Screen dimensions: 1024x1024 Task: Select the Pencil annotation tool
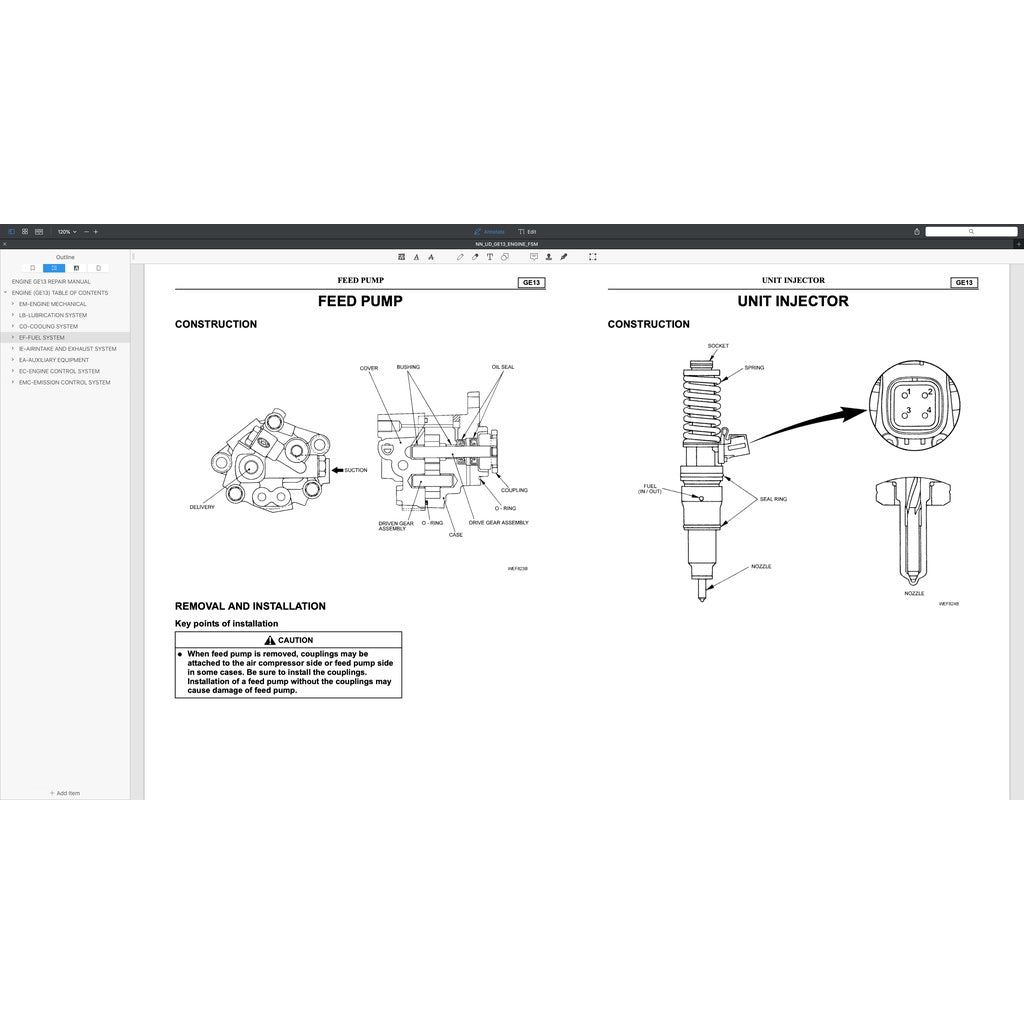click(x=460, y=257)
